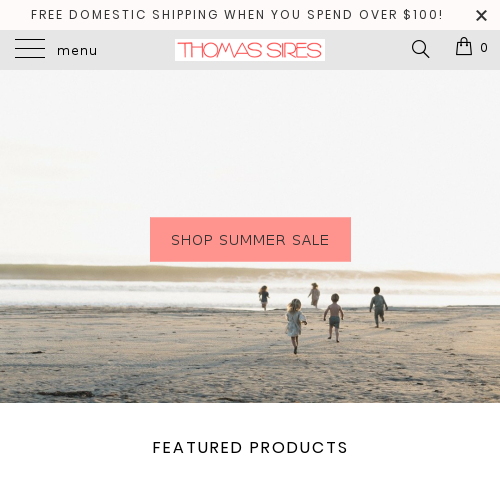The width and height of the screenshot is (500, 500).
Task: Go home via Thomas Sires logo
Action: tap(250, 50)
